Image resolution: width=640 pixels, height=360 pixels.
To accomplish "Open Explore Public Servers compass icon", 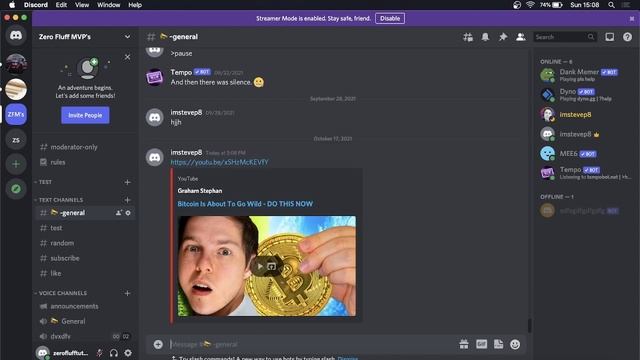I will 16,189.
